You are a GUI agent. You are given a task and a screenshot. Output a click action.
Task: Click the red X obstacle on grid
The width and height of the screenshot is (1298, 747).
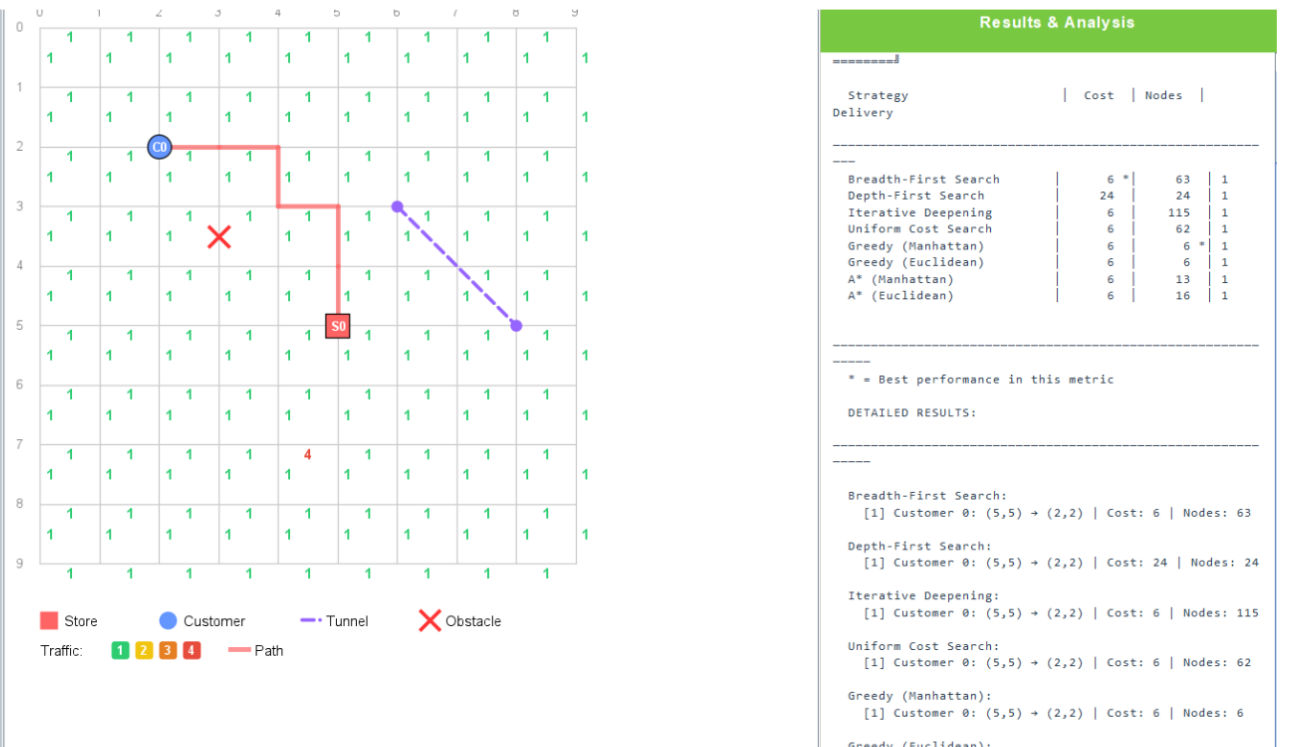coord(219,237)
